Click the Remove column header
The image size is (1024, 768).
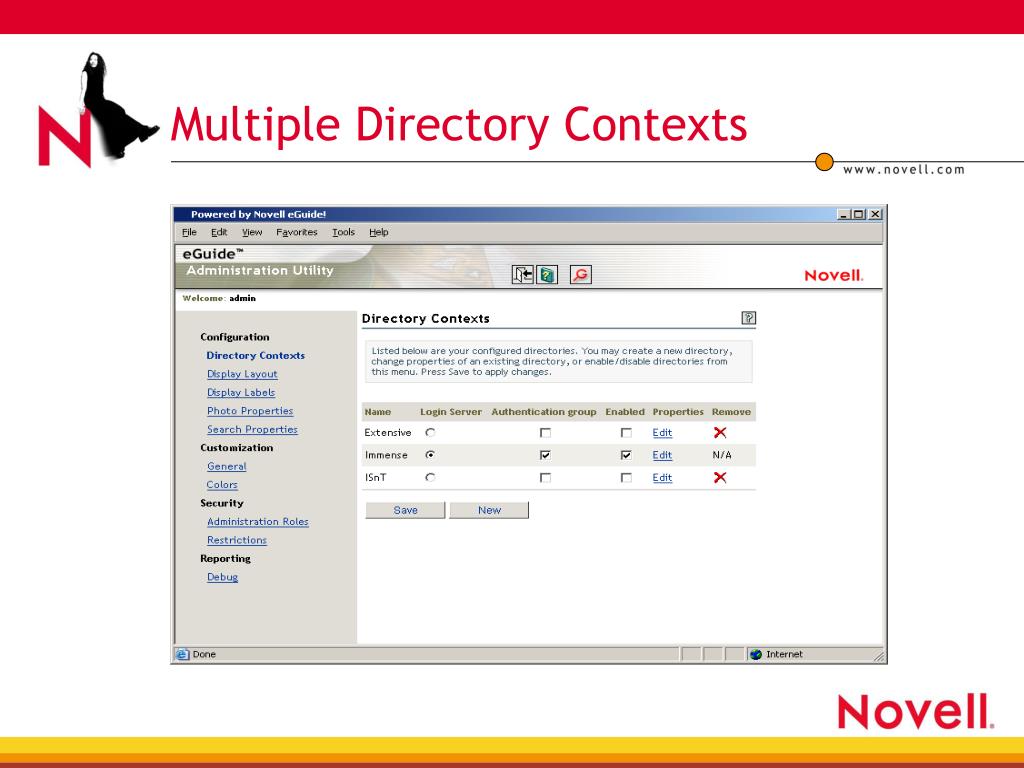pos(731,412)
